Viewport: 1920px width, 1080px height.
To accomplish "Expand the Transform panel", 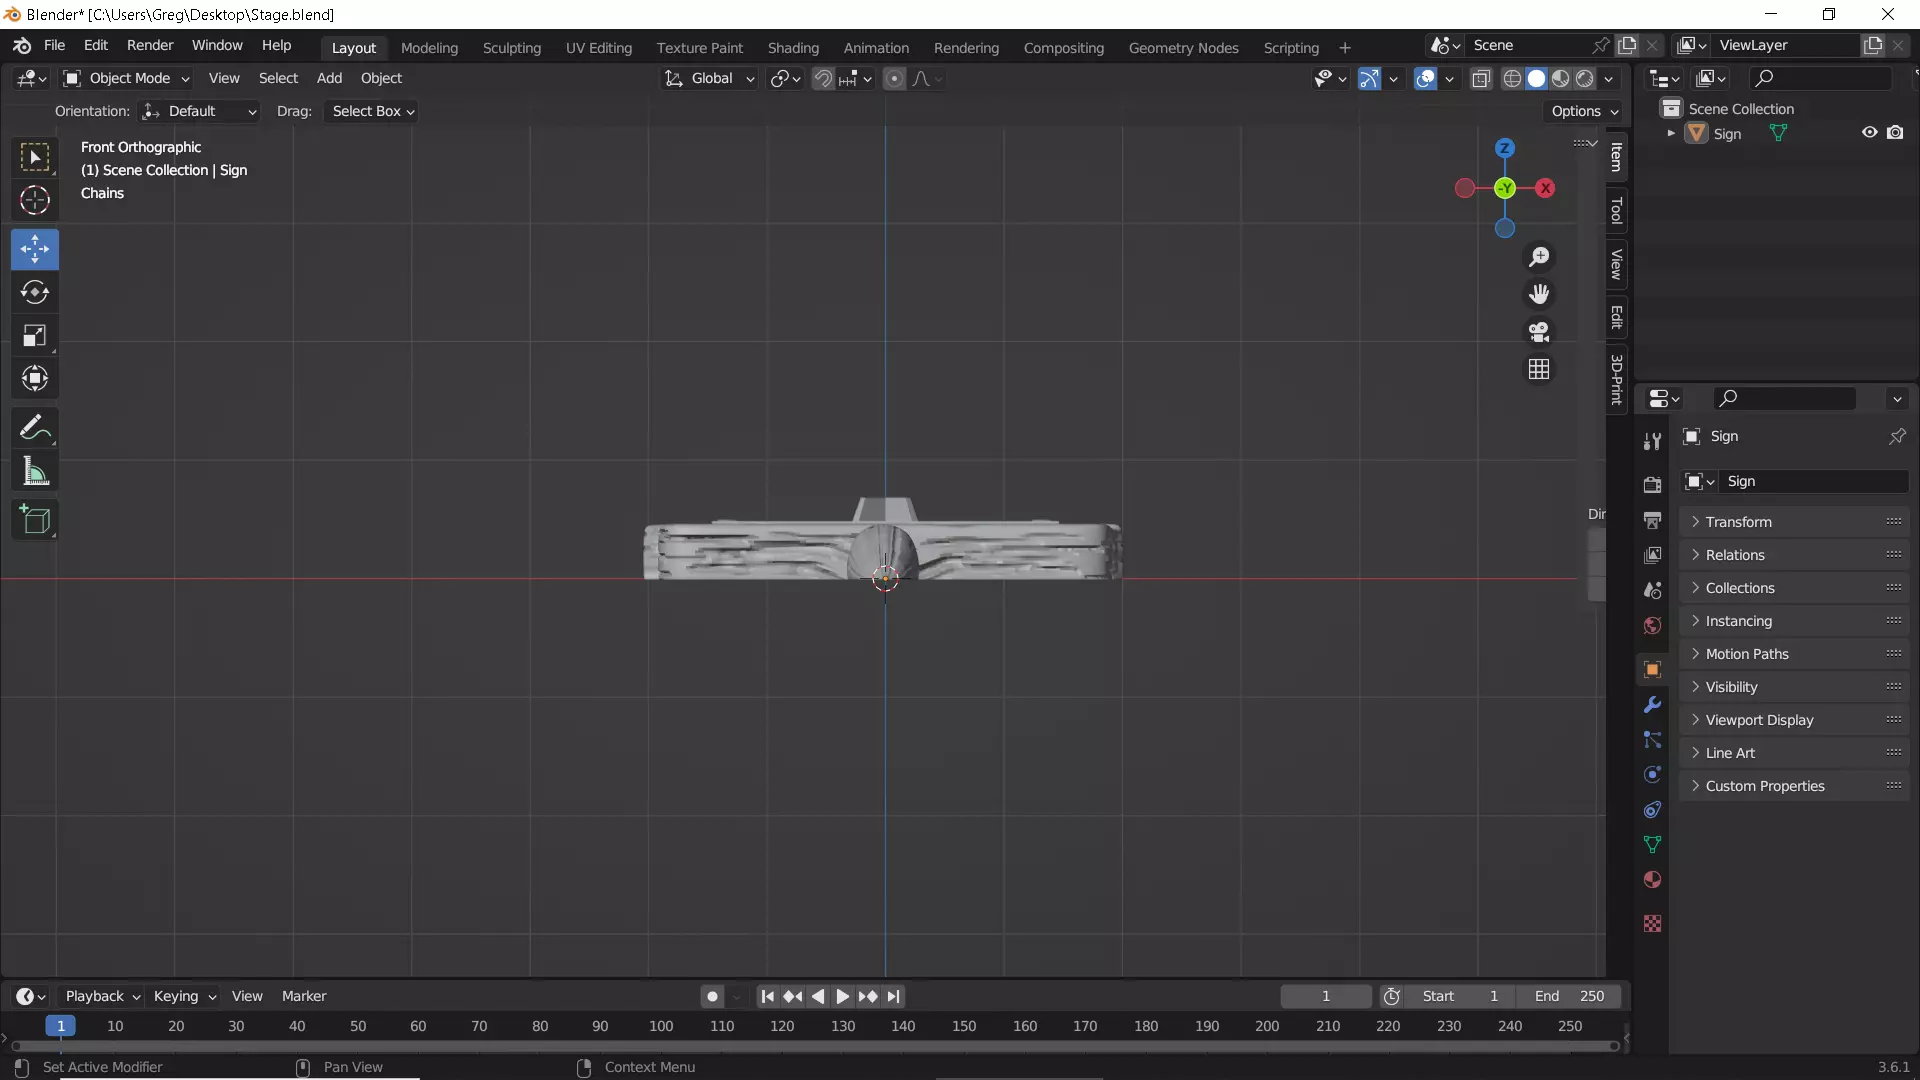I will (1738, 522).
